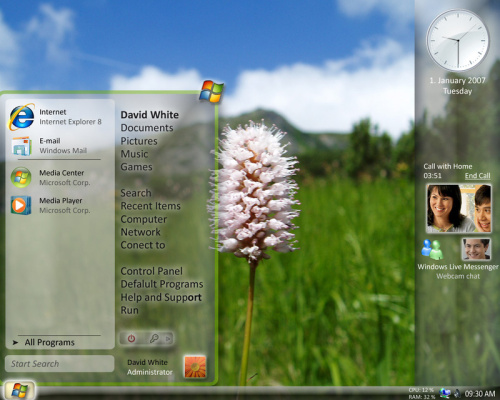The width and height of the screenshot is (500, 400).
Task: Click the user account flower picture
Action: [x=195, y=367]
